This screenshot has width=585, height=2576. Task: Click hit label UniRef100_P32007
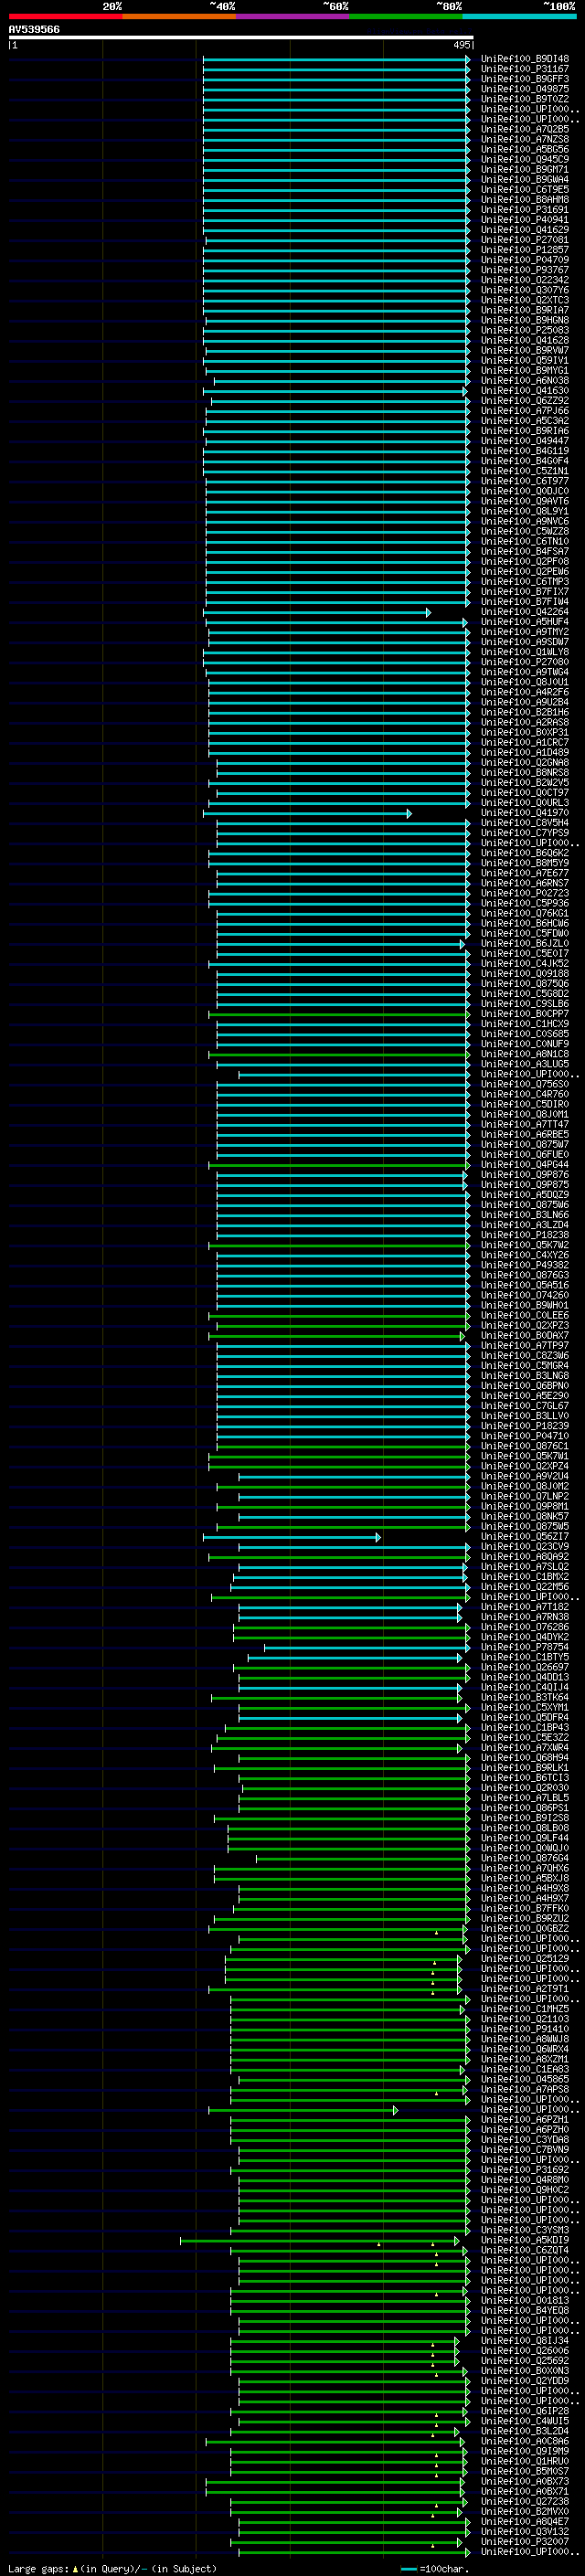coord(525,2541)
